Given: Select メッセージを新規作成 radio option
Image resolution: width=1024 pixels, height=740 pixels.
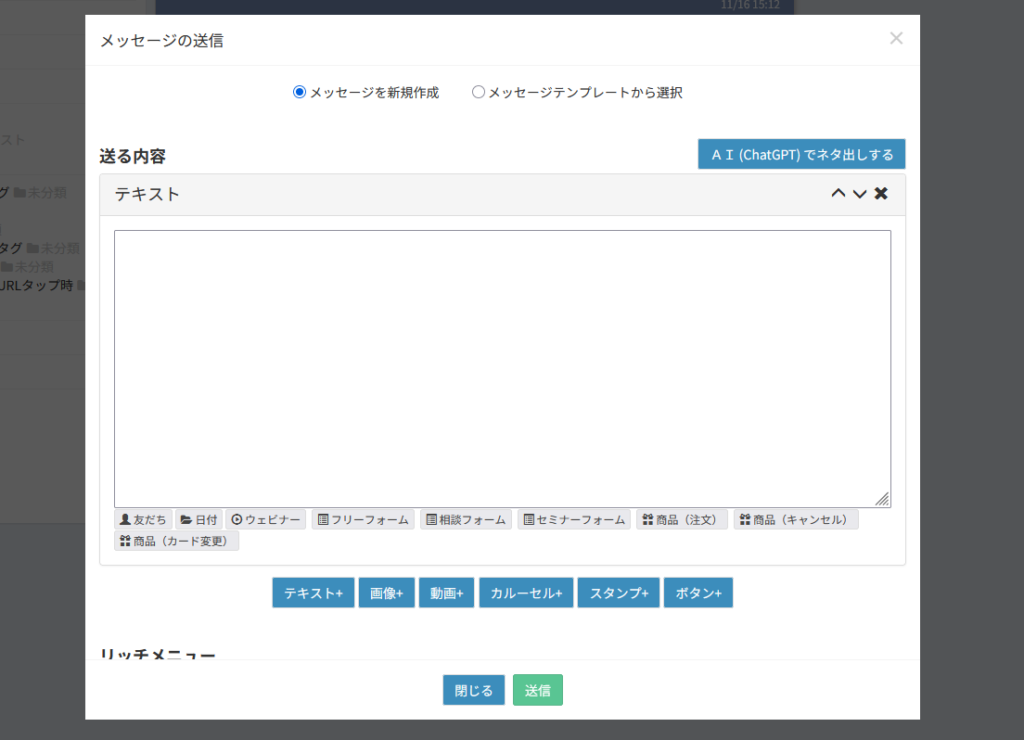Looking at the screenshot, I should click(x=299, y=92).
